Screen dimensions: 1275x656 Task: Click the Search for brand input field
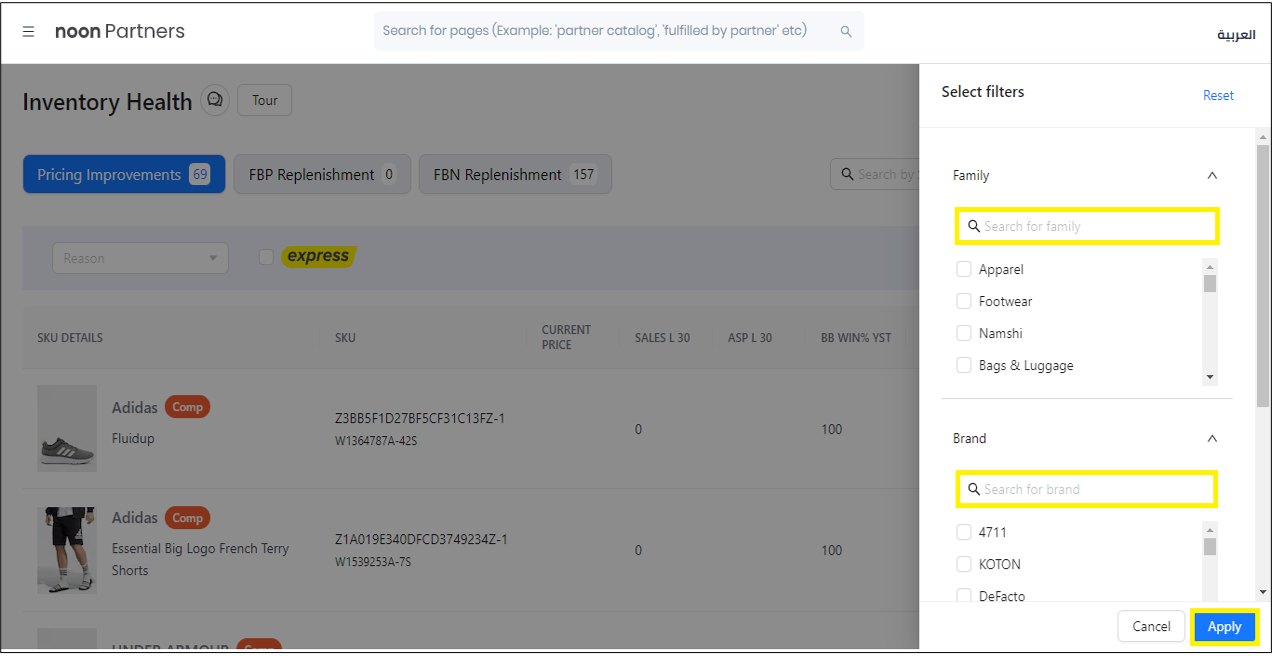(1092, 489)
